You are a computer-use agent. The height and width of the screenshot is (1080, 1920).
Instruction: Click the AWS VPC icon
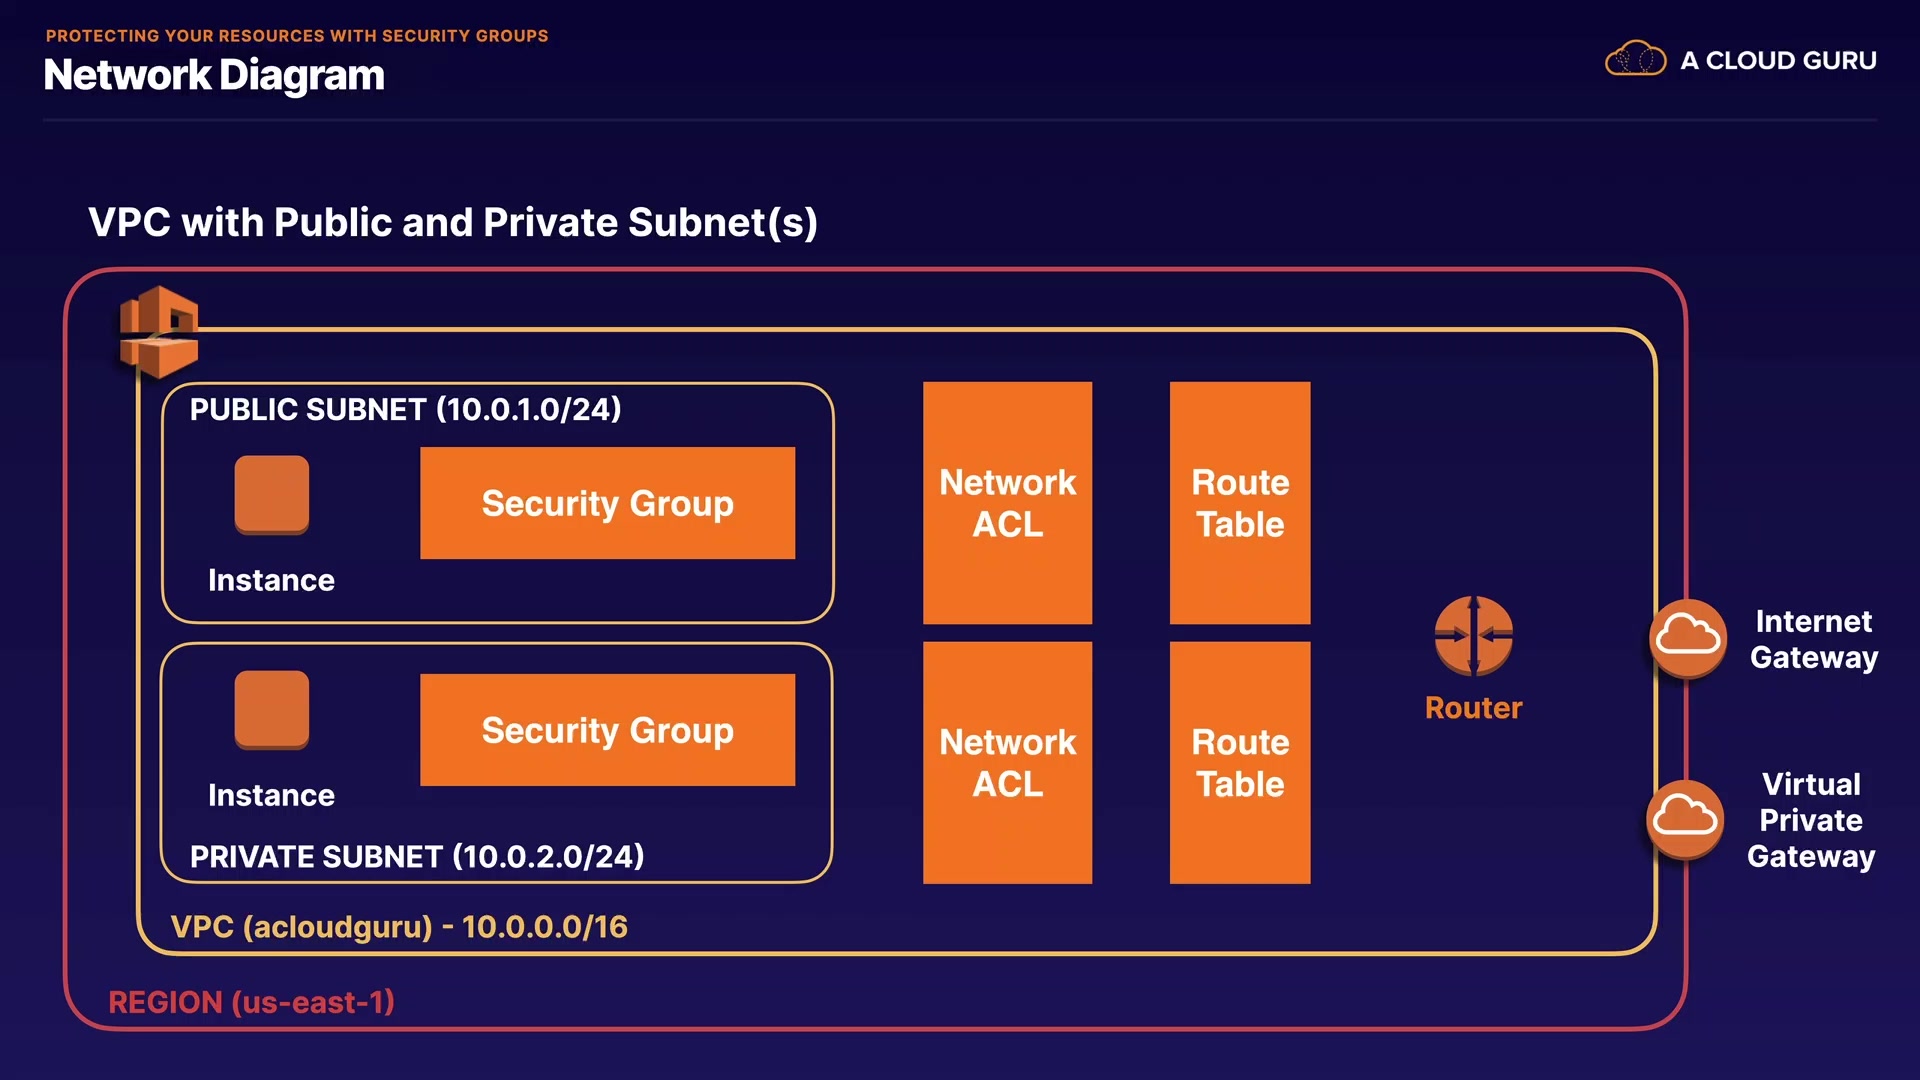pos(158,332)
